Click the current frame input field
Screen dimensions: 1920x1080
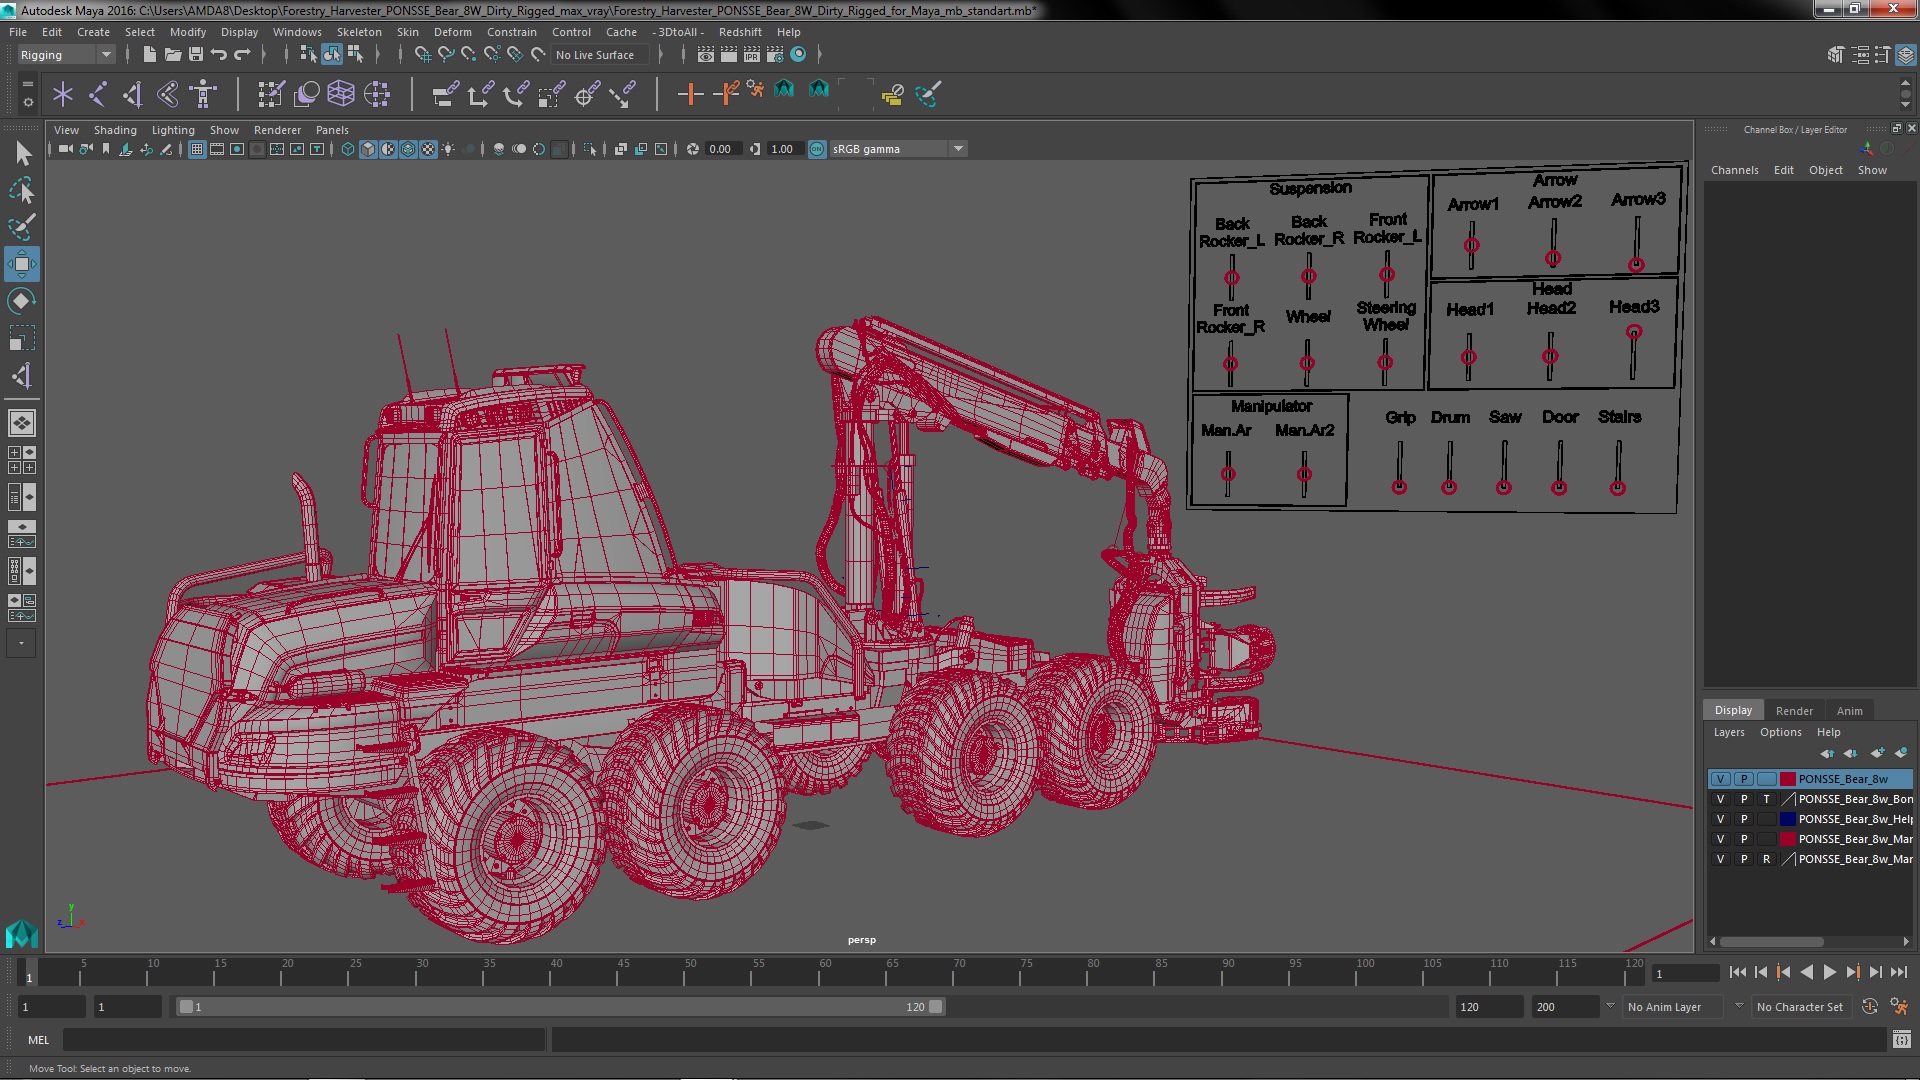1684,974
